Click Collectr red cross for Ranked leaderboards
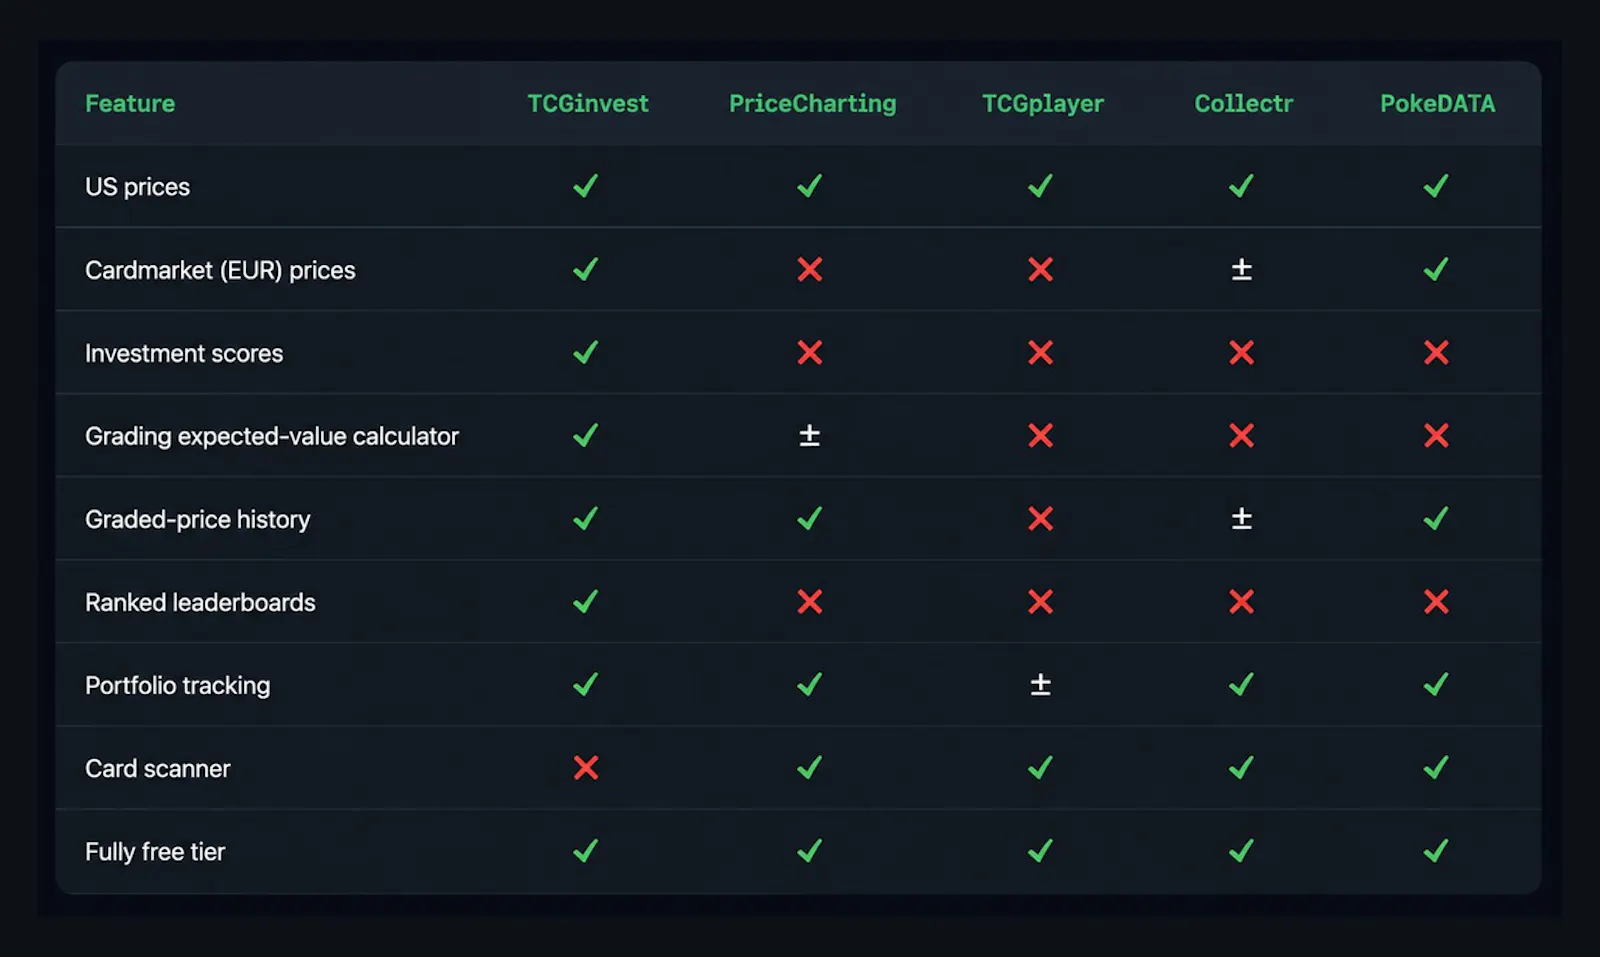1600x957 pixels. click(x=1242, y=601)
